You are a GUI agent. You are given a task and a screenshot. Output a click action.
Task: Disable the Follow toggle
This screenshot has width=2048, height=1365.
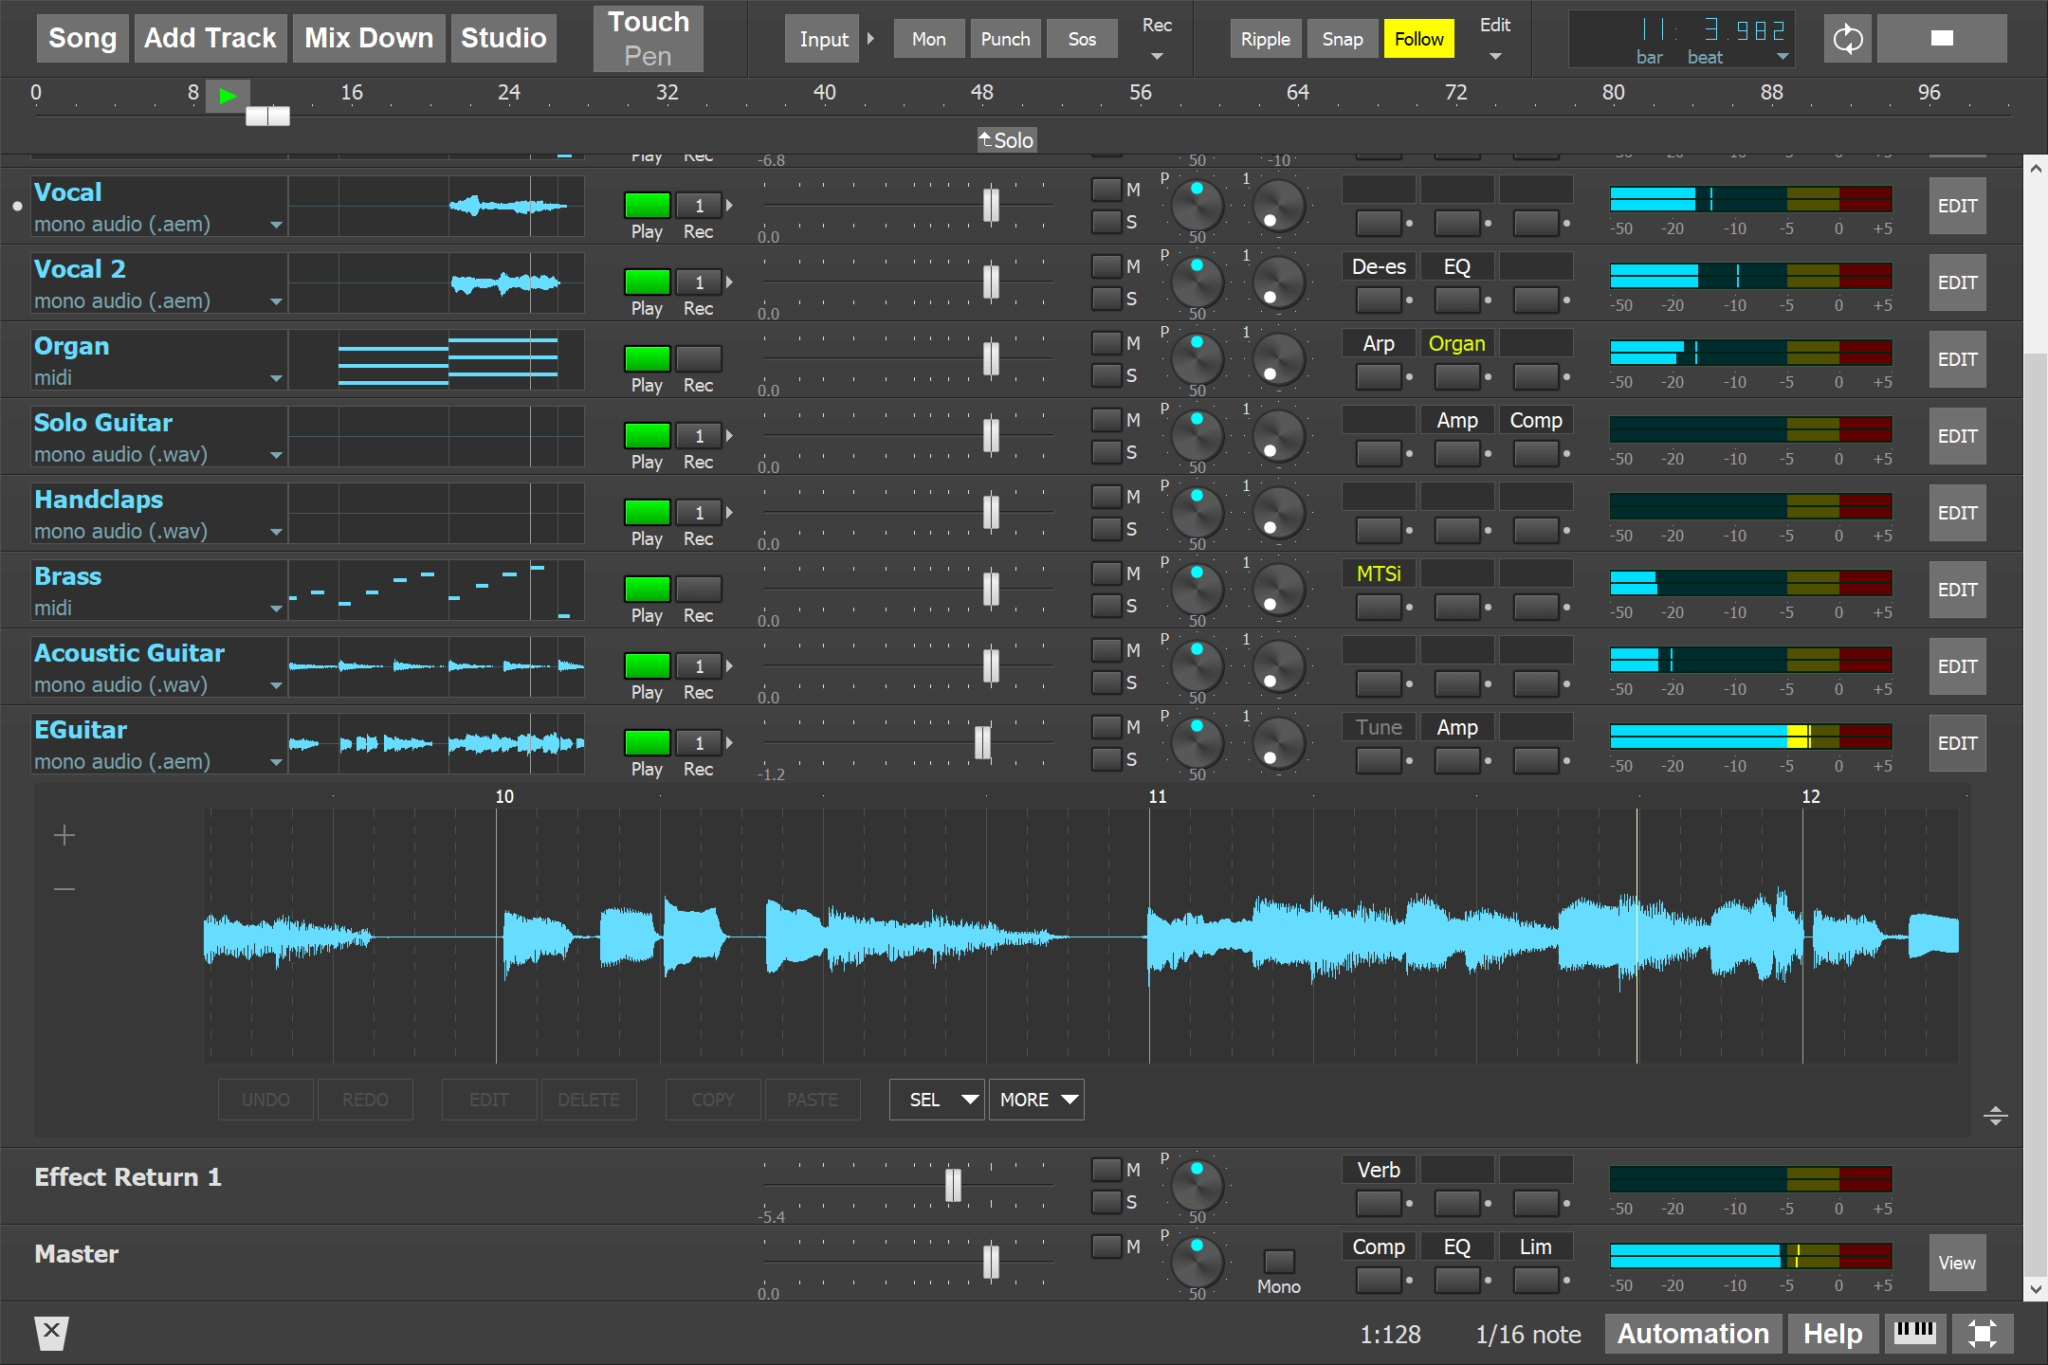click(x=1419, y=39)
